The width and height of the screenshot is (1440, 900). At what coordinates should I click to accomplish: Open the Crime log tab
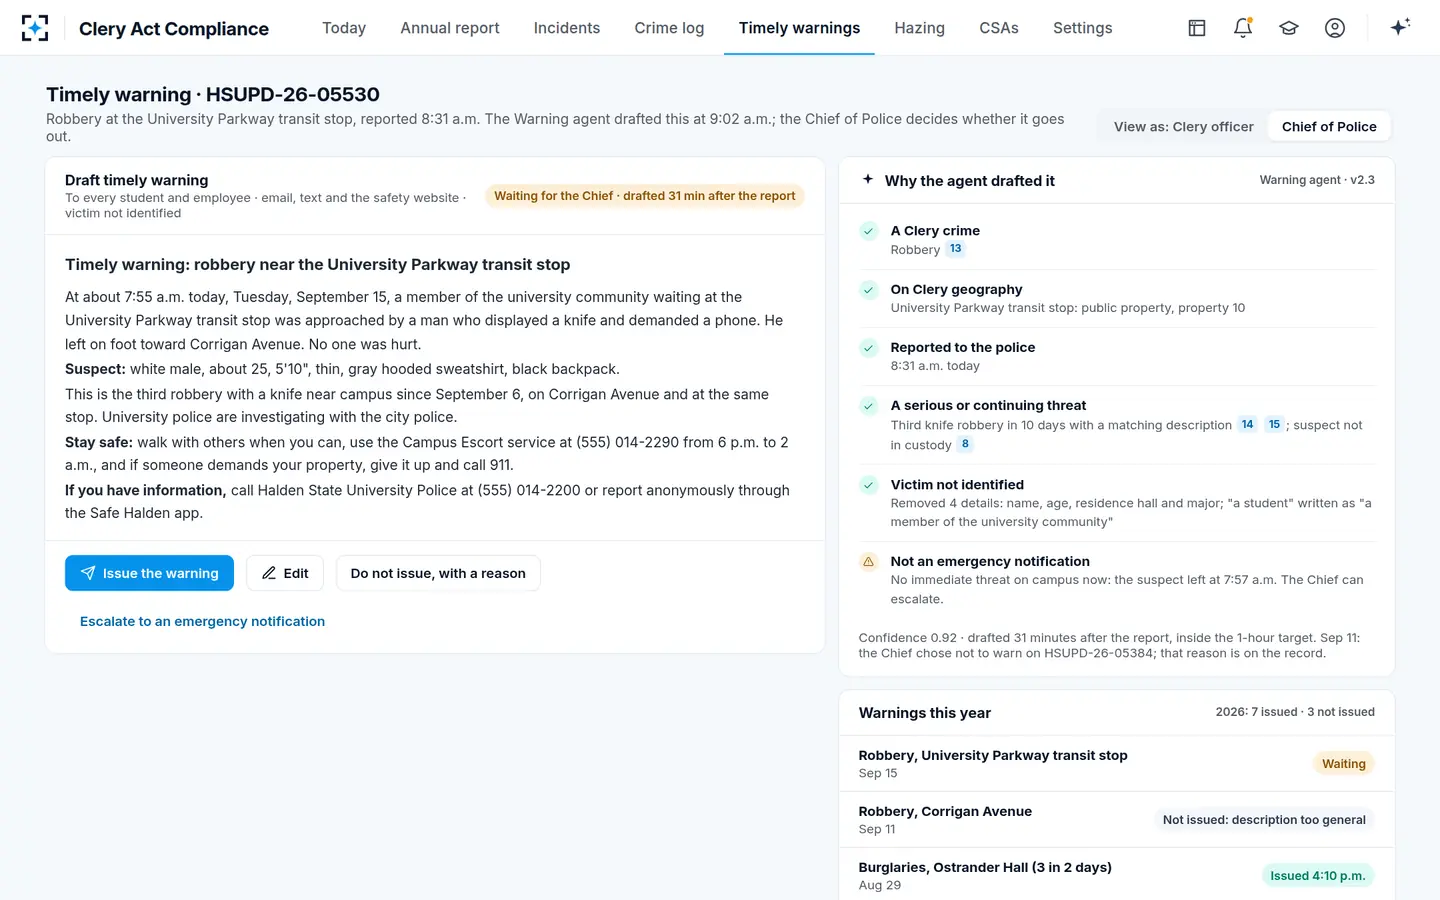tap(669, 28)
